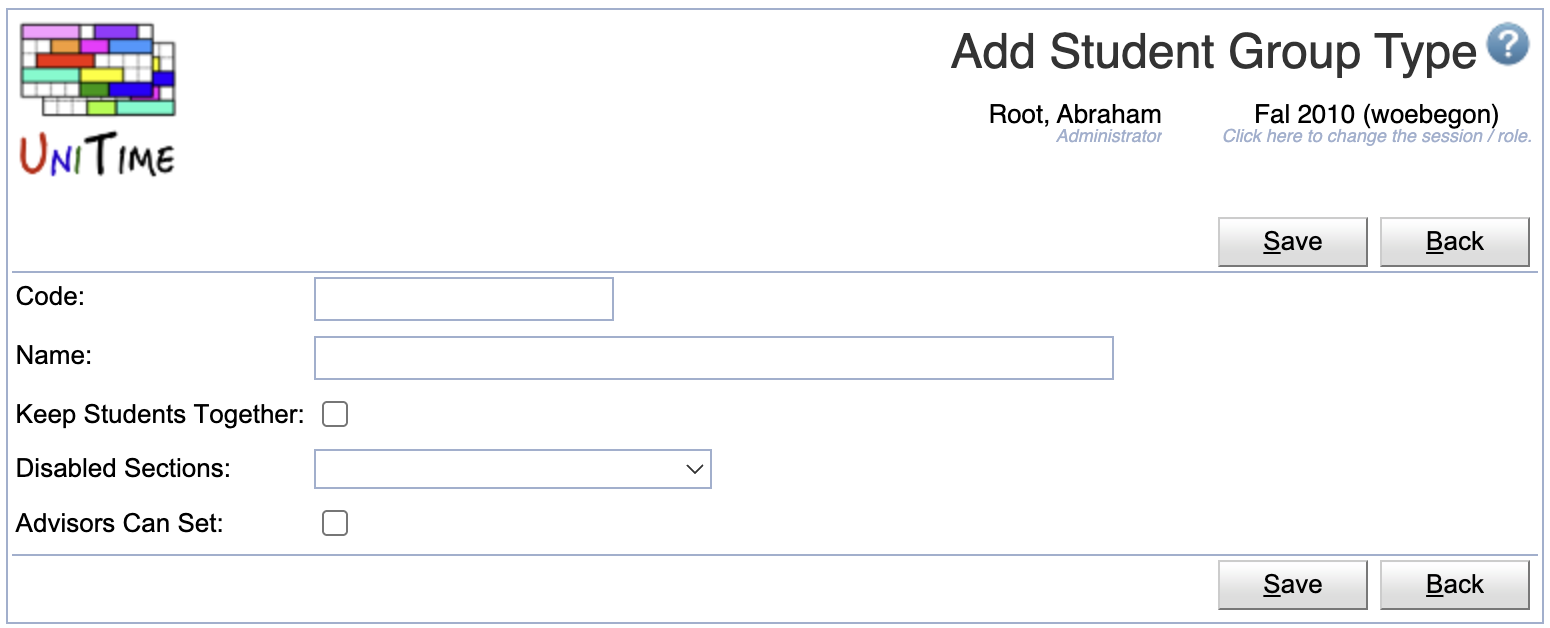Enable the Keep Students Together checkbox
The image size is (1550, 628).
coord(335,415)
